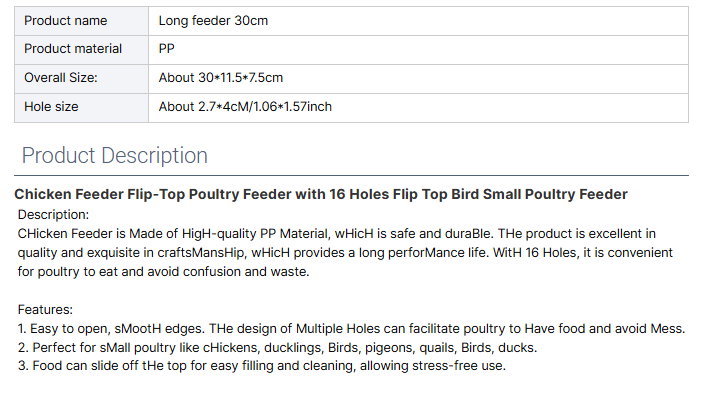
Task: Select the "Hole size" label cell
Action: click(x=51, y=106)
